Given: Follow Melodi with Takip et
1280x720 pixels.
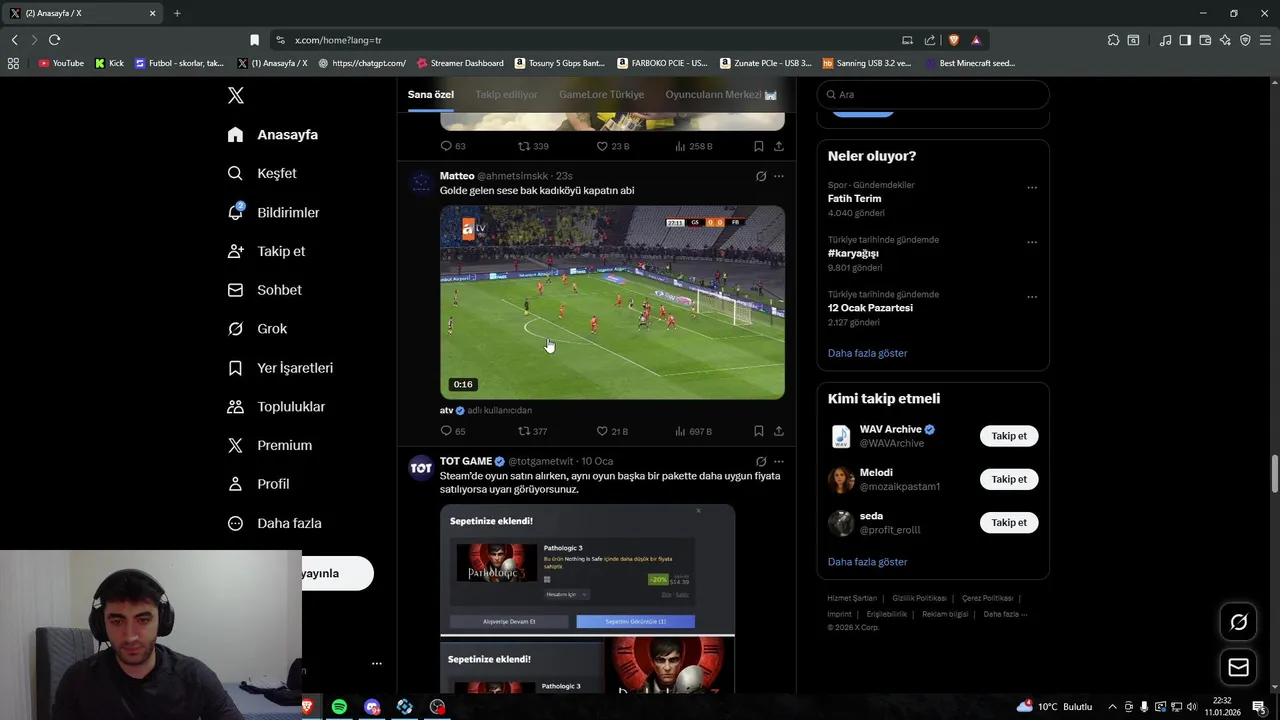Looking at the screenshot, I should (x=1009, y=479).
